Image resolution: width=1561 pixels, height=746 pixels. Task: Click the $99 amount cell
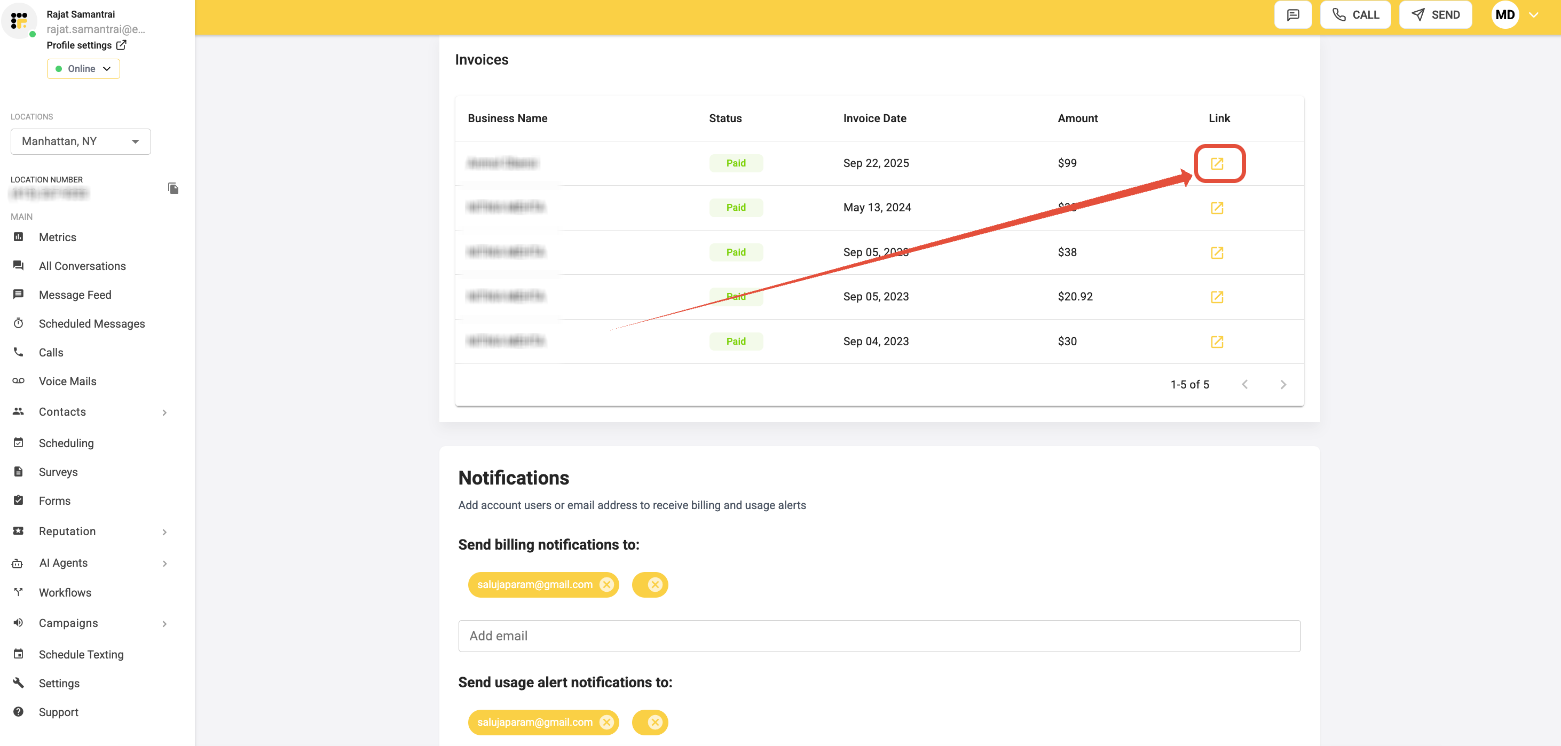pos(1067,163)
